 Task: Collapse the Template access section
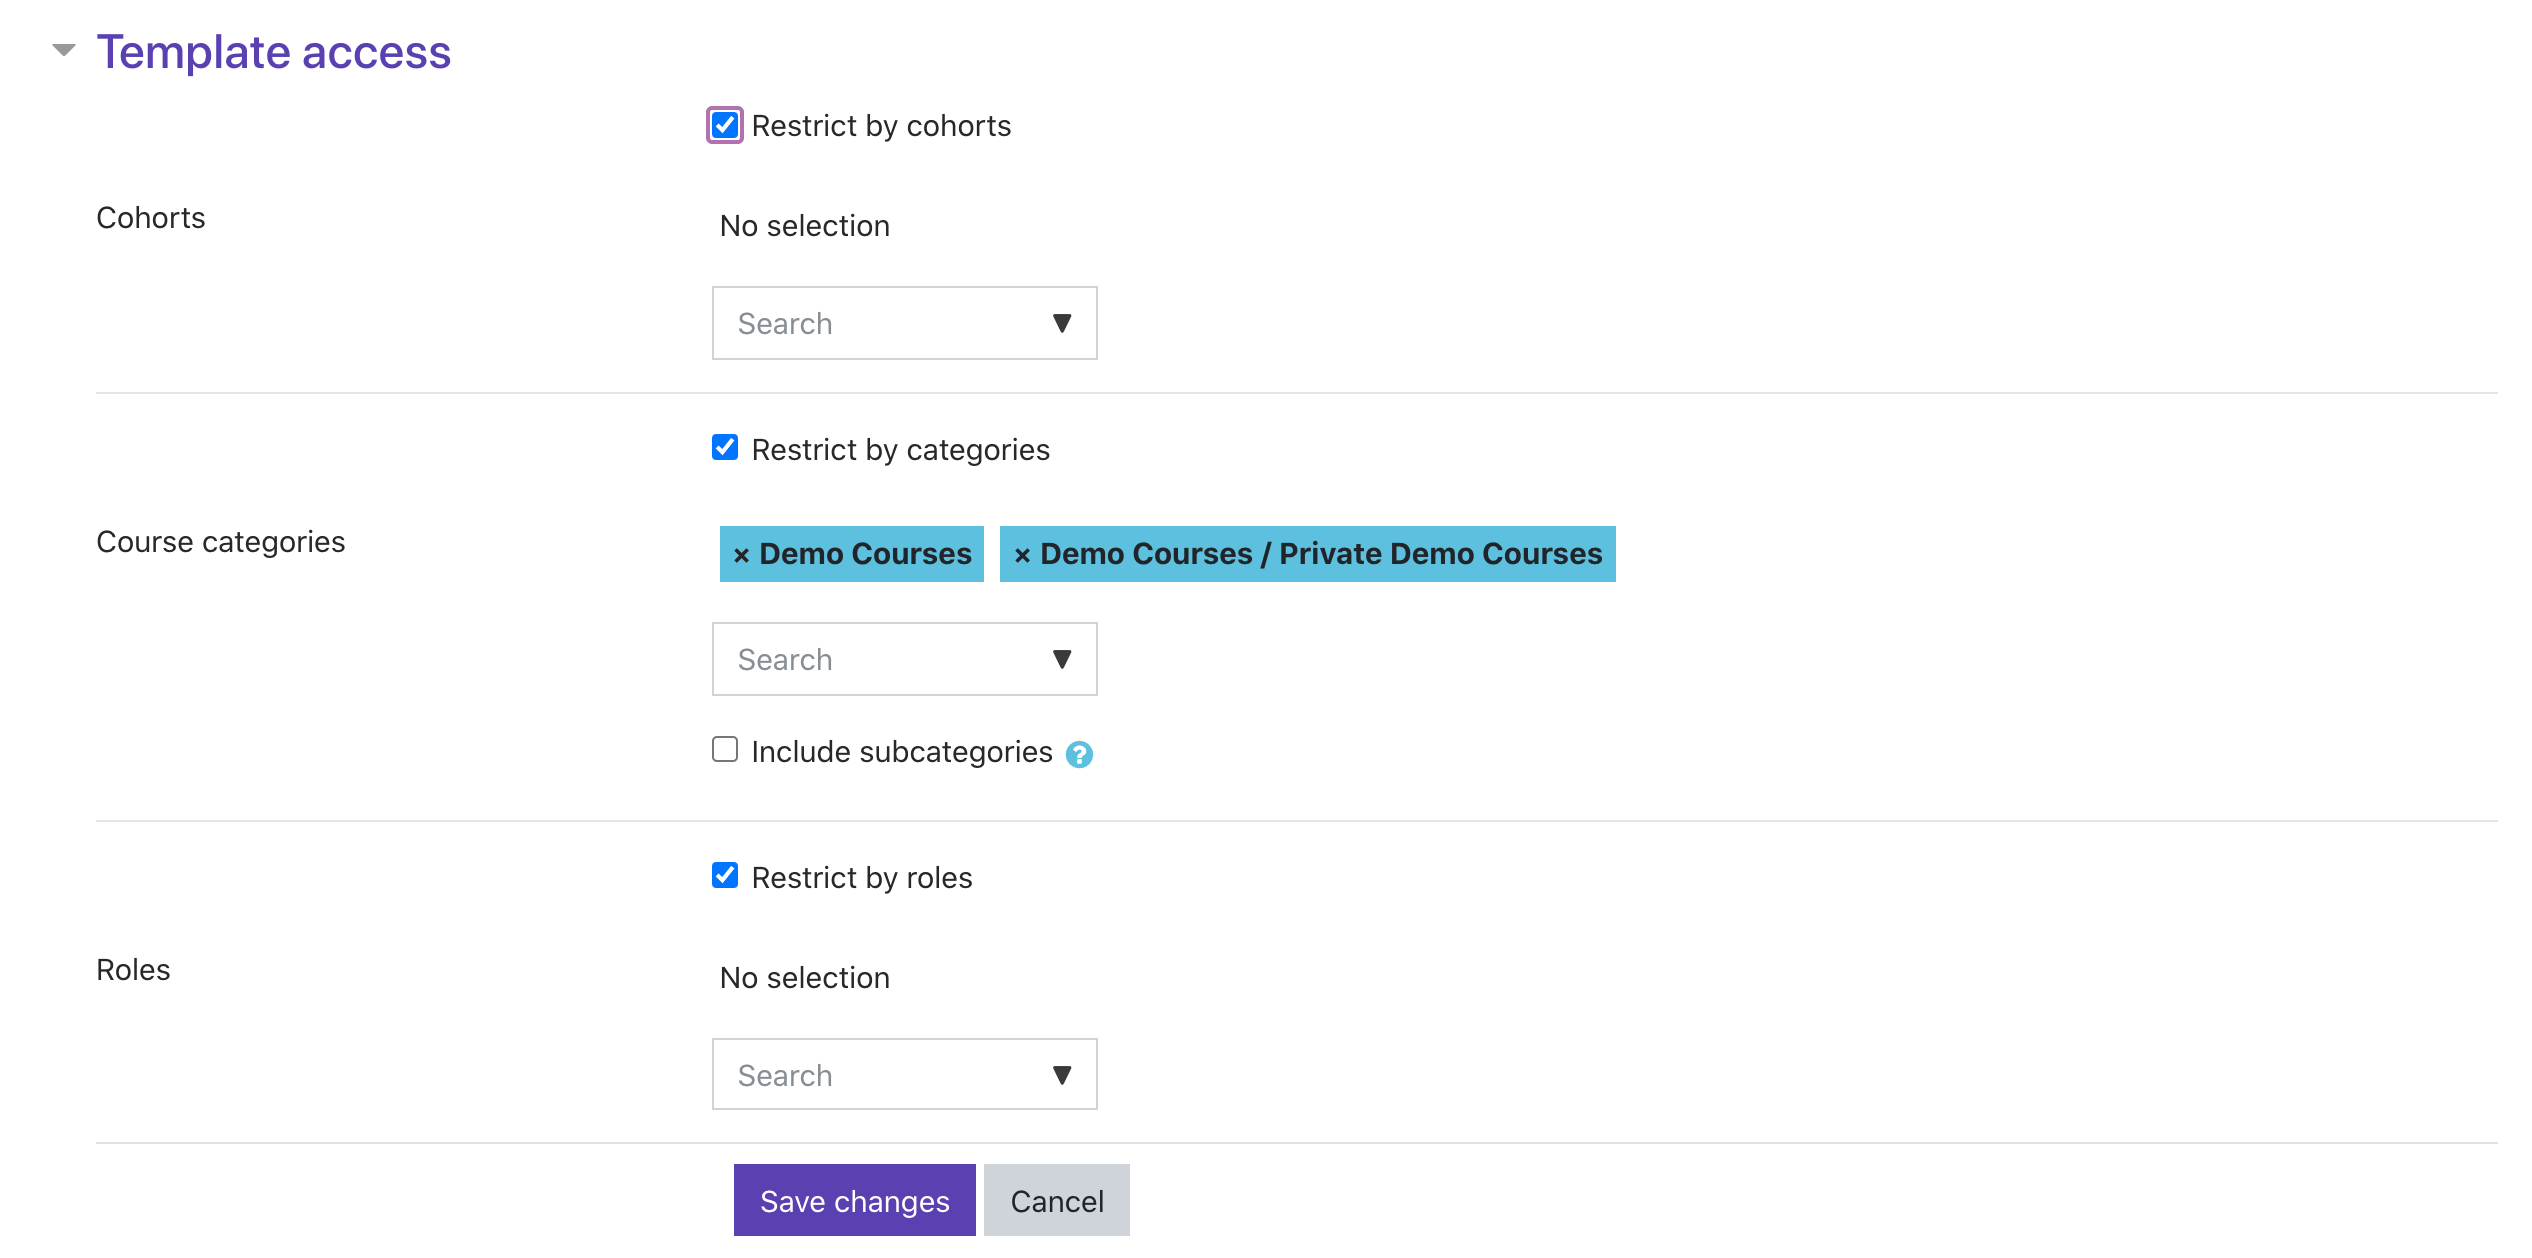coord(63,50)
